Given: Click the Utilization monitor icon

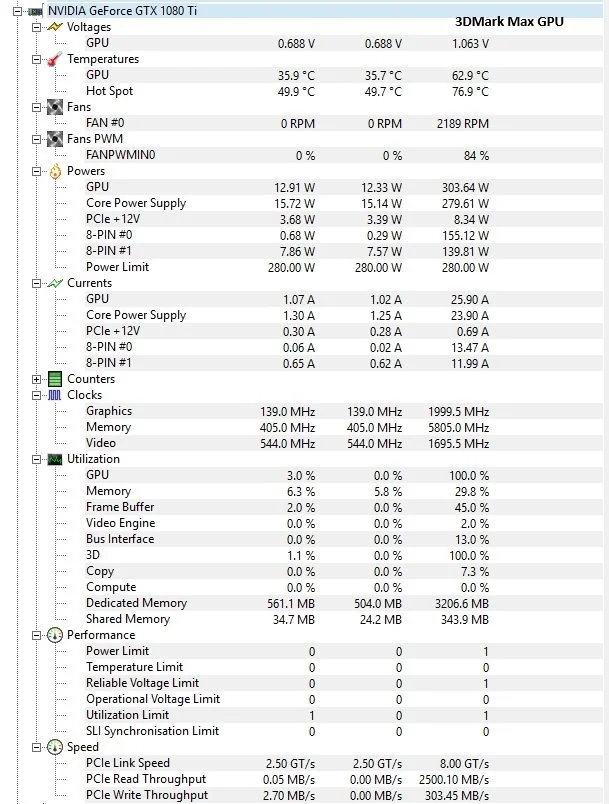Looking at the screenshot, I should tap(55, 459).
